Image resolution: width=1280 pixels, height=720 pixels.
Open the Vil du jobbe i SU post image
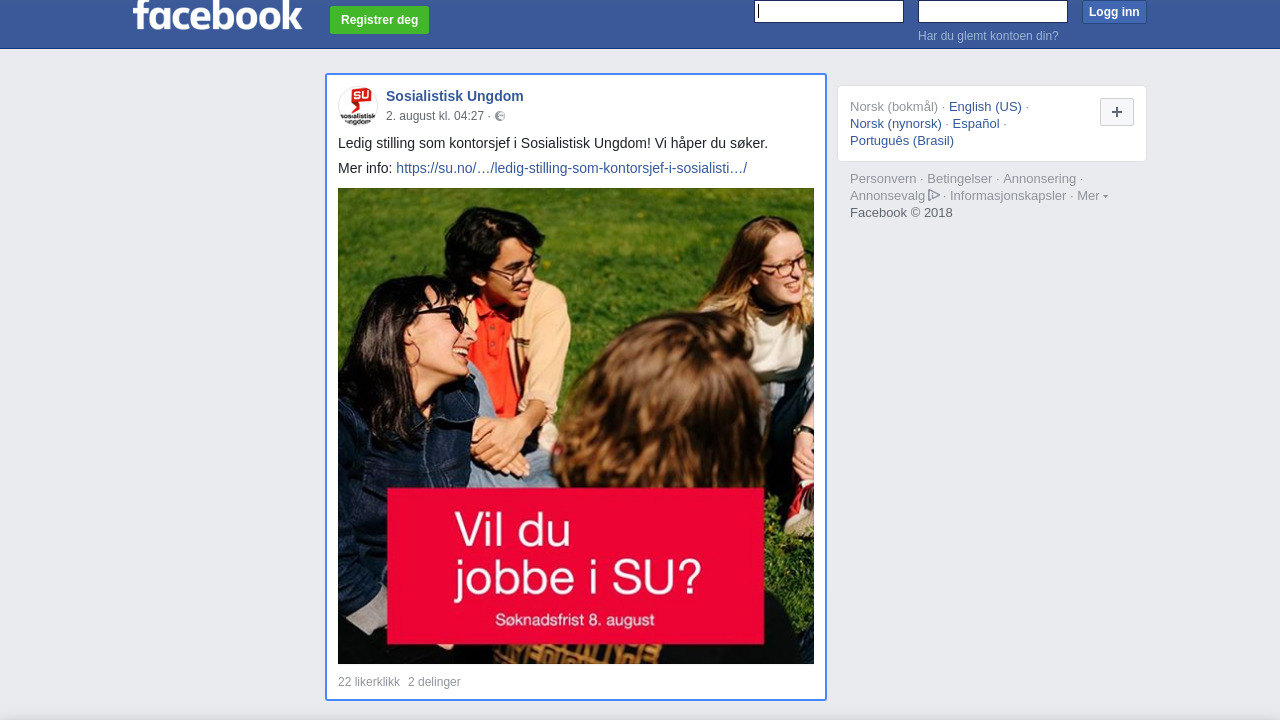(x=576, y=426)
